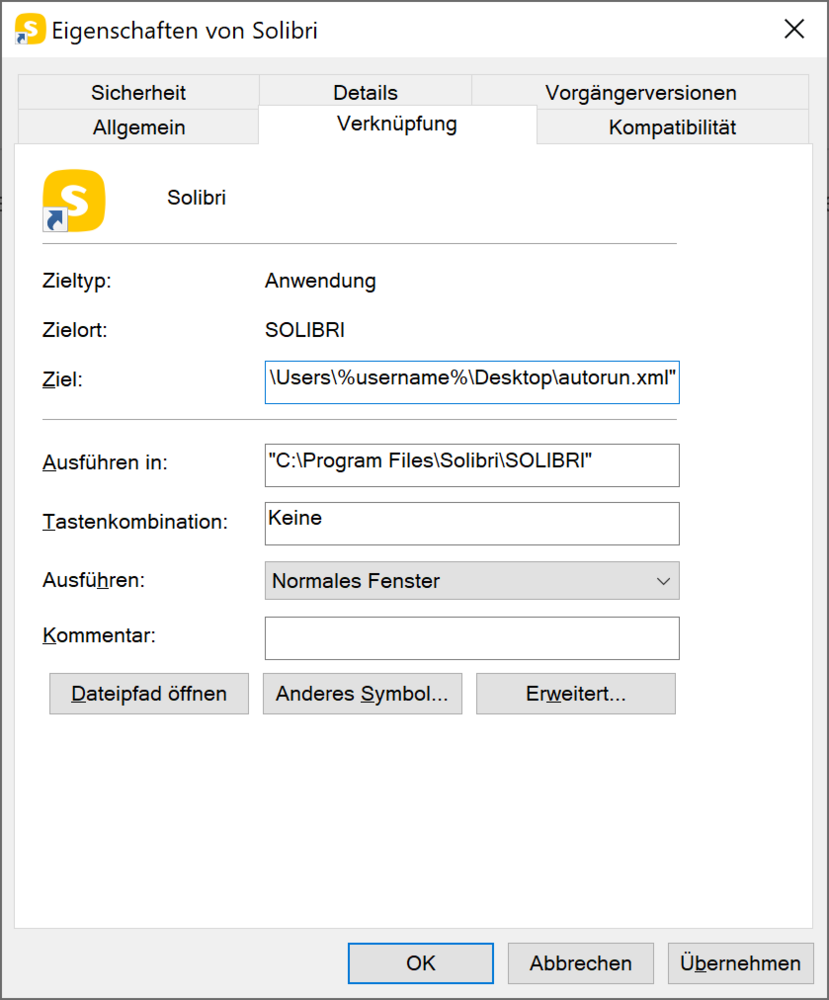Click into the Ziel target field
This screenshot has height=1000, width=829.
pyautogui.click(x=472, y=382)
